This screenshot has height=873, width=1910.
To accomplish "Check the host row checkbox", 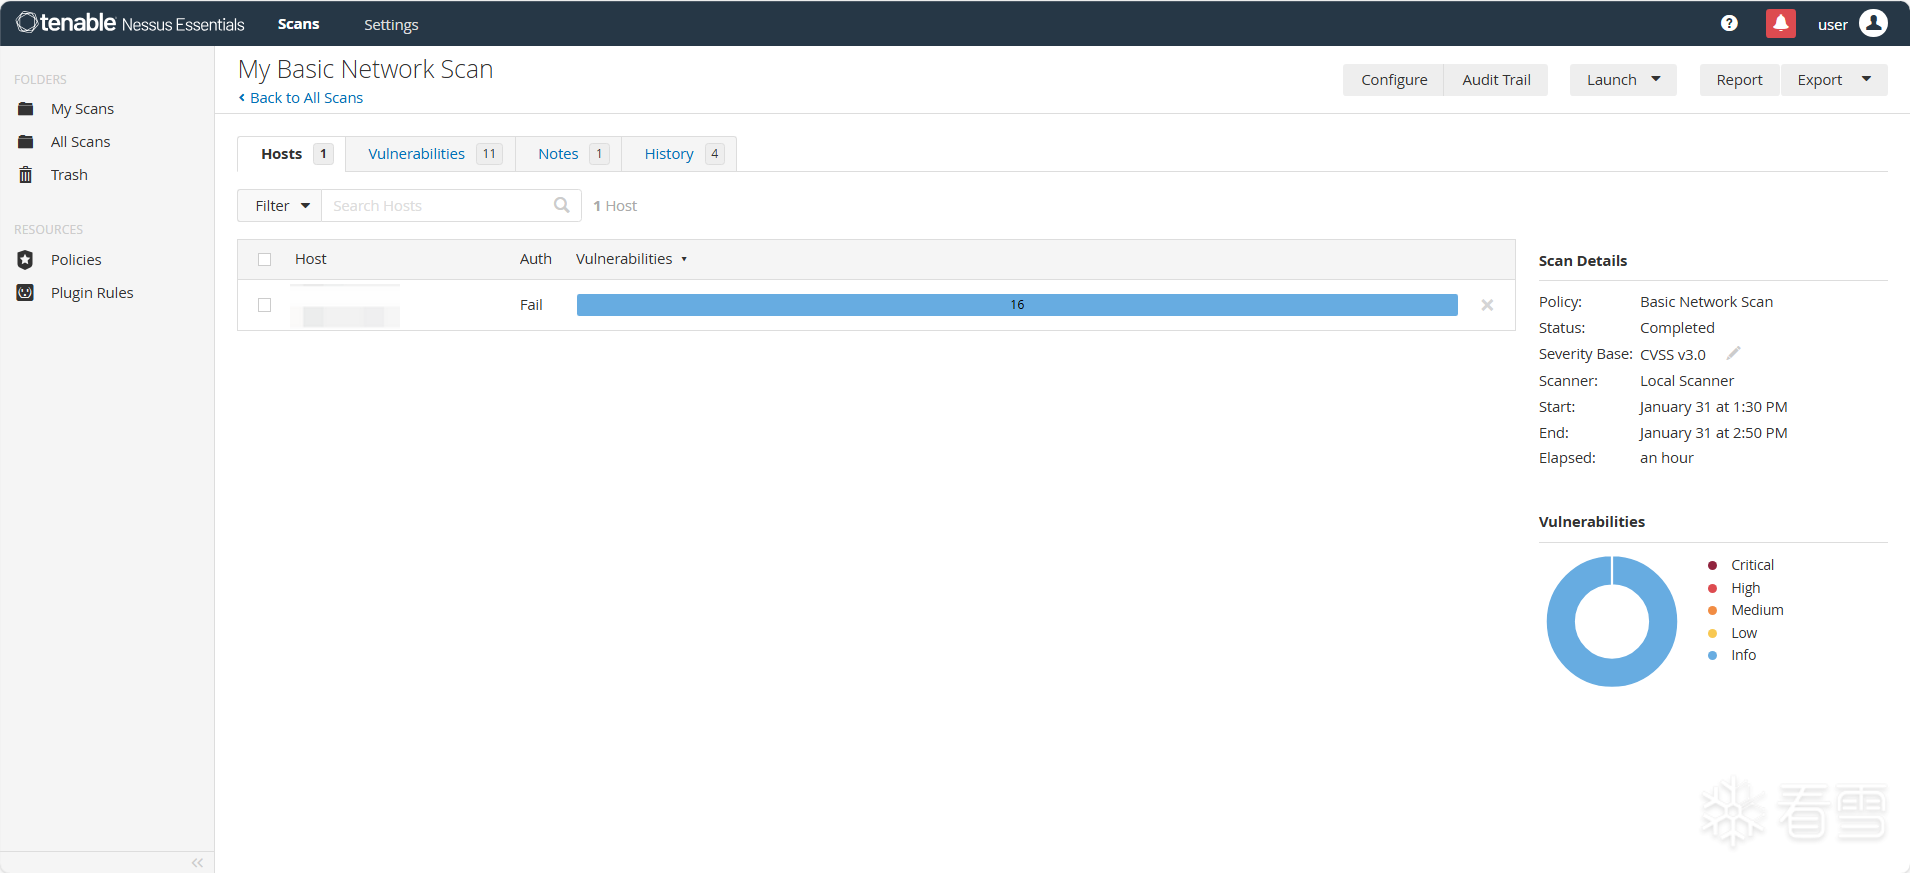I will point(265,305).
